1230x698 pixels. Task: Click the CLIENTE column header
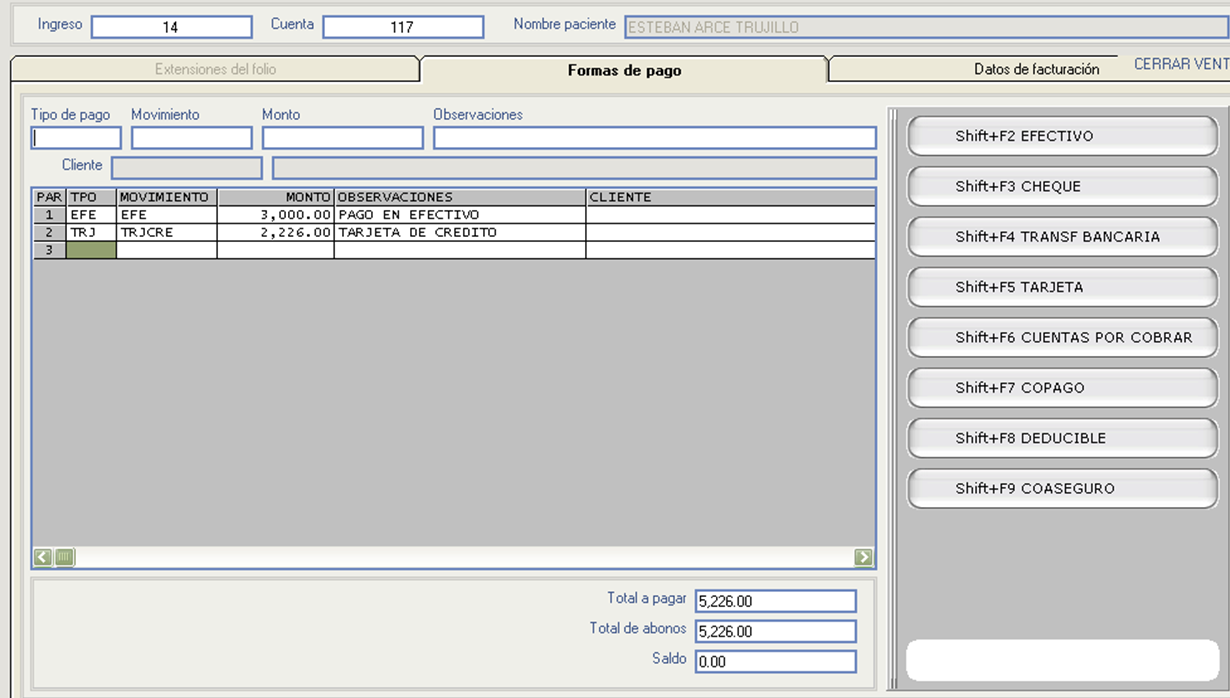[731, 197]
